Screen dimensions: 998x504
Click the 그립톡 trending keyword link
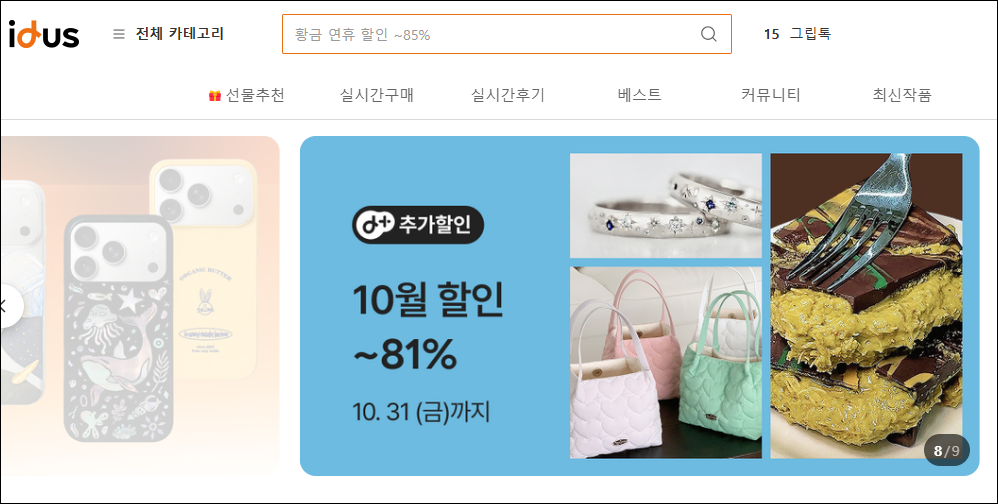tap(810, 34)
